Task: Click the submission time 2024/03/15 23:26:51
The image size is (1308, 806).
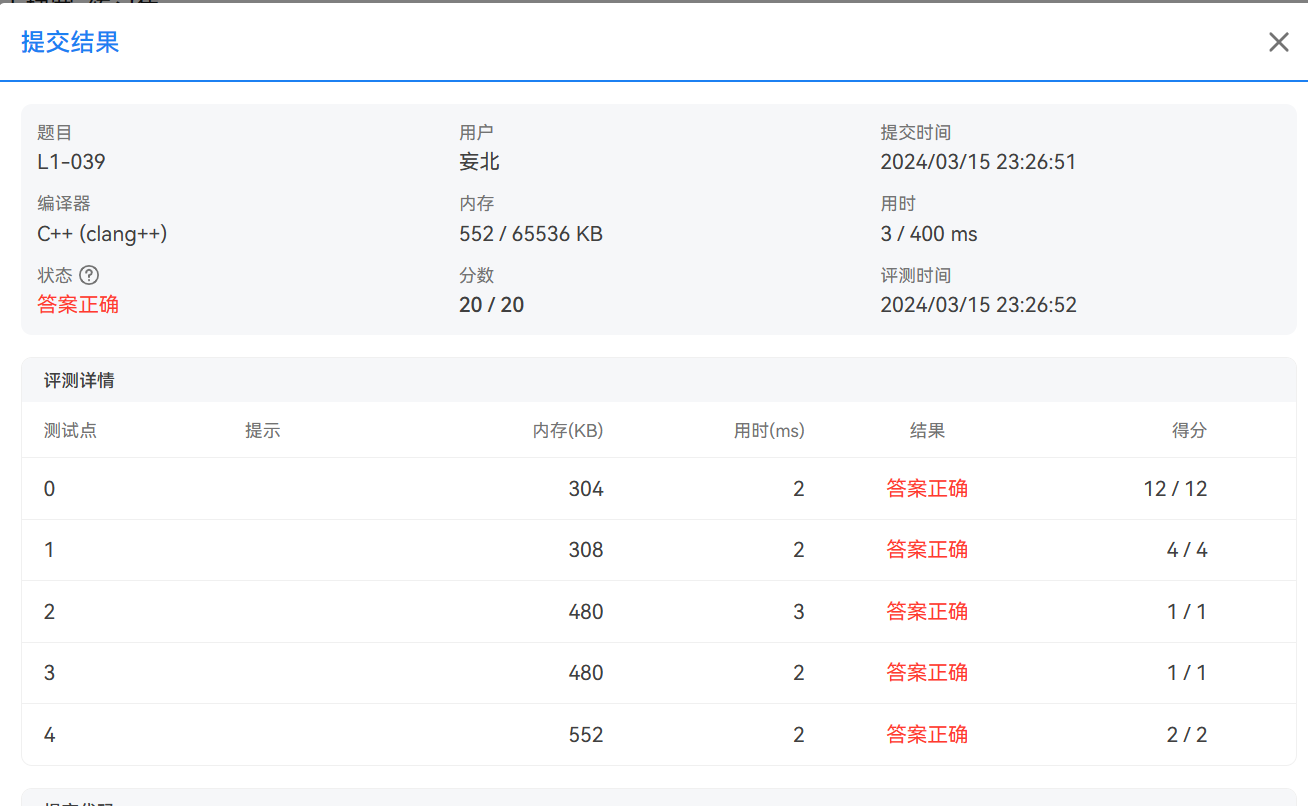Action: pos(978,162)
